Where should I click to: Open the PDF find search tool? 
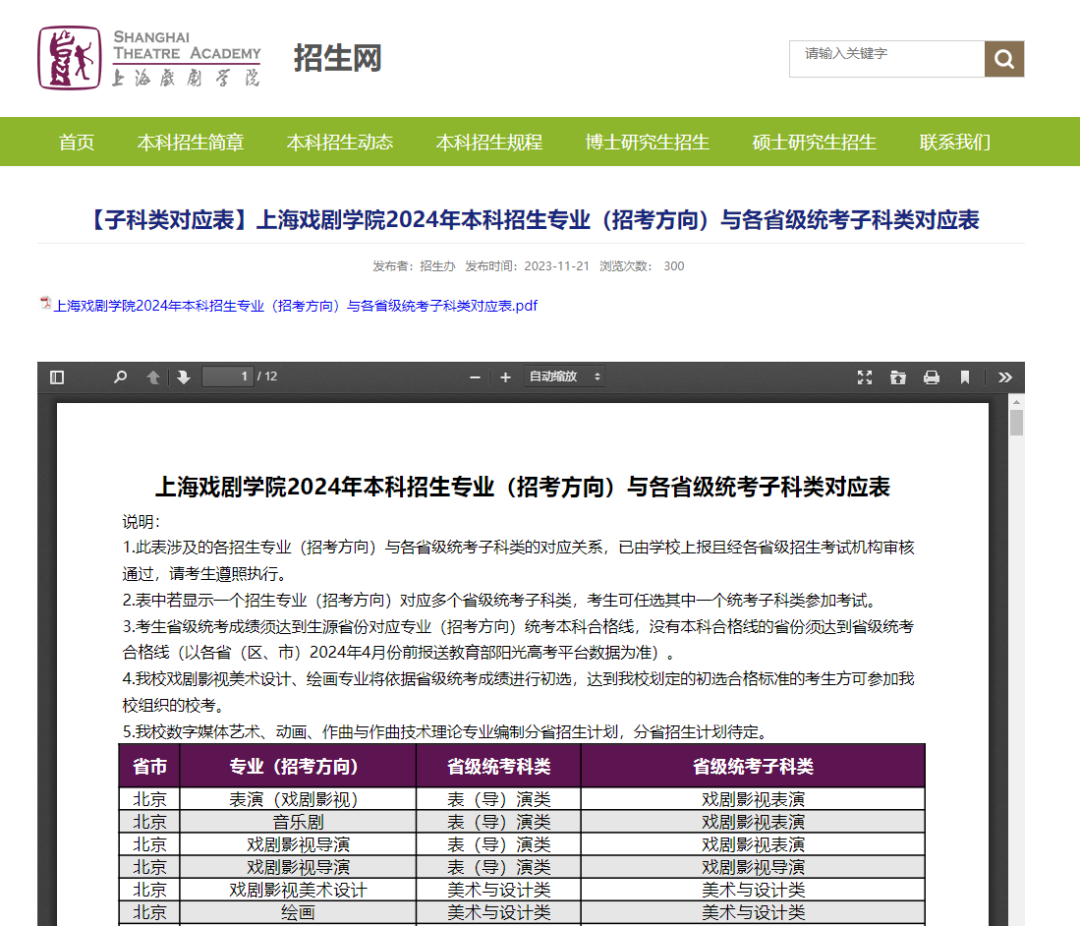(x=120, y=377)
